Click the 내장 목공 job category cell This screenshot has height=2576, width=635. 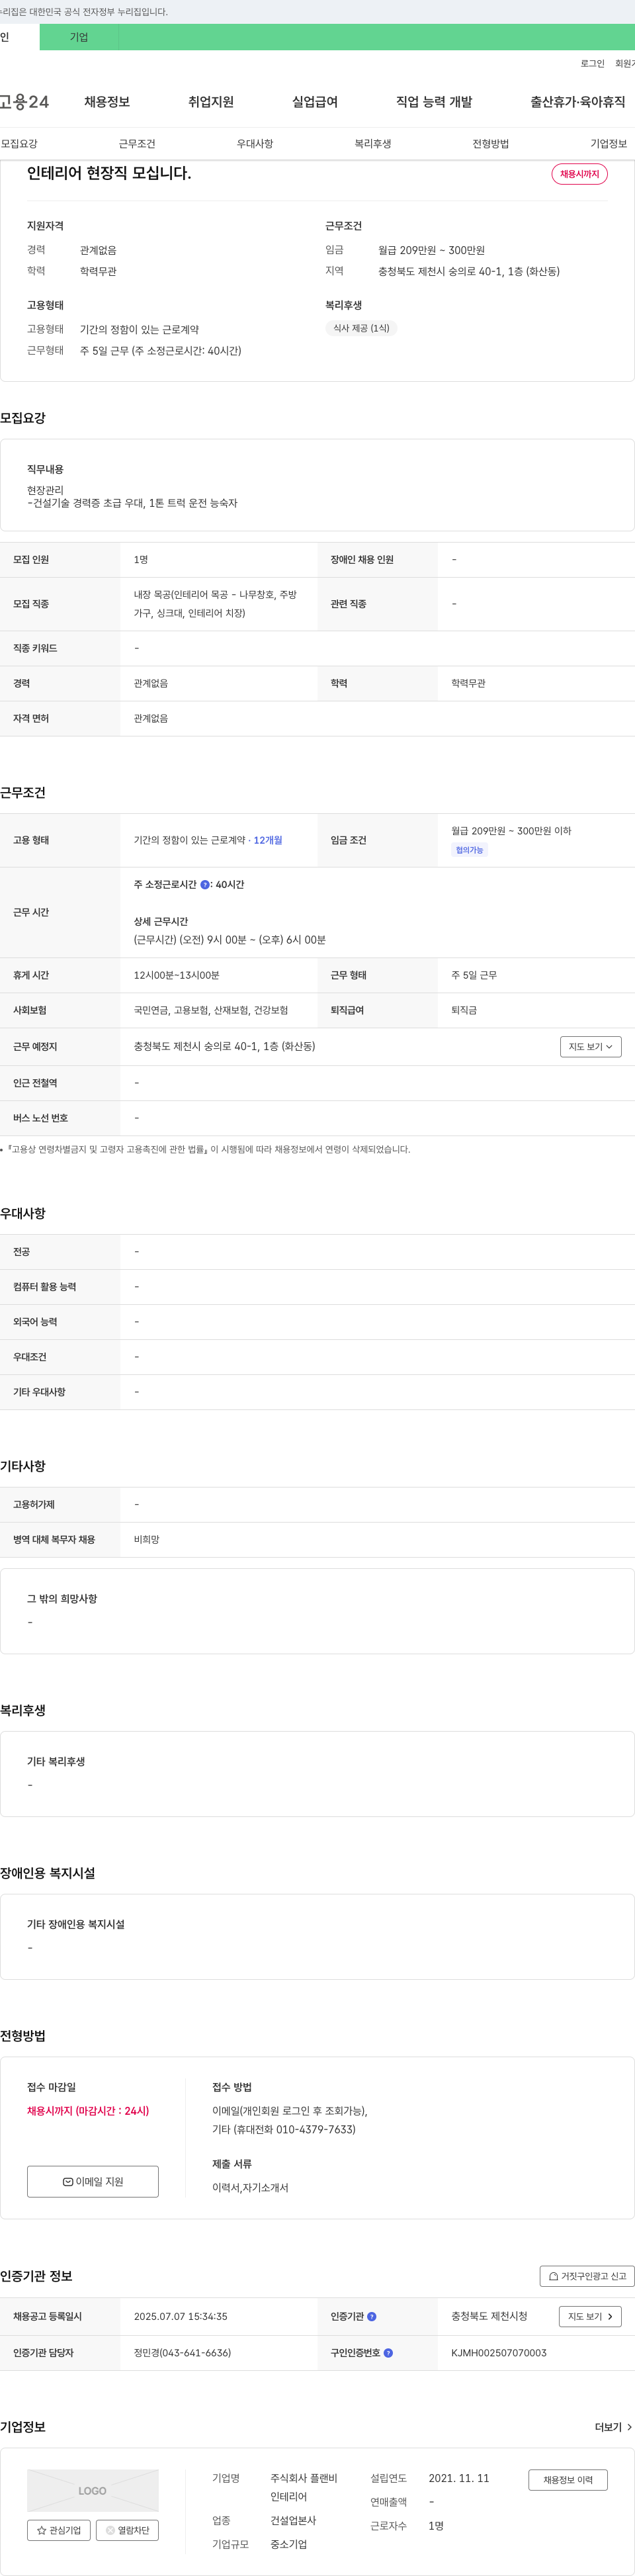tap(216, 603)
